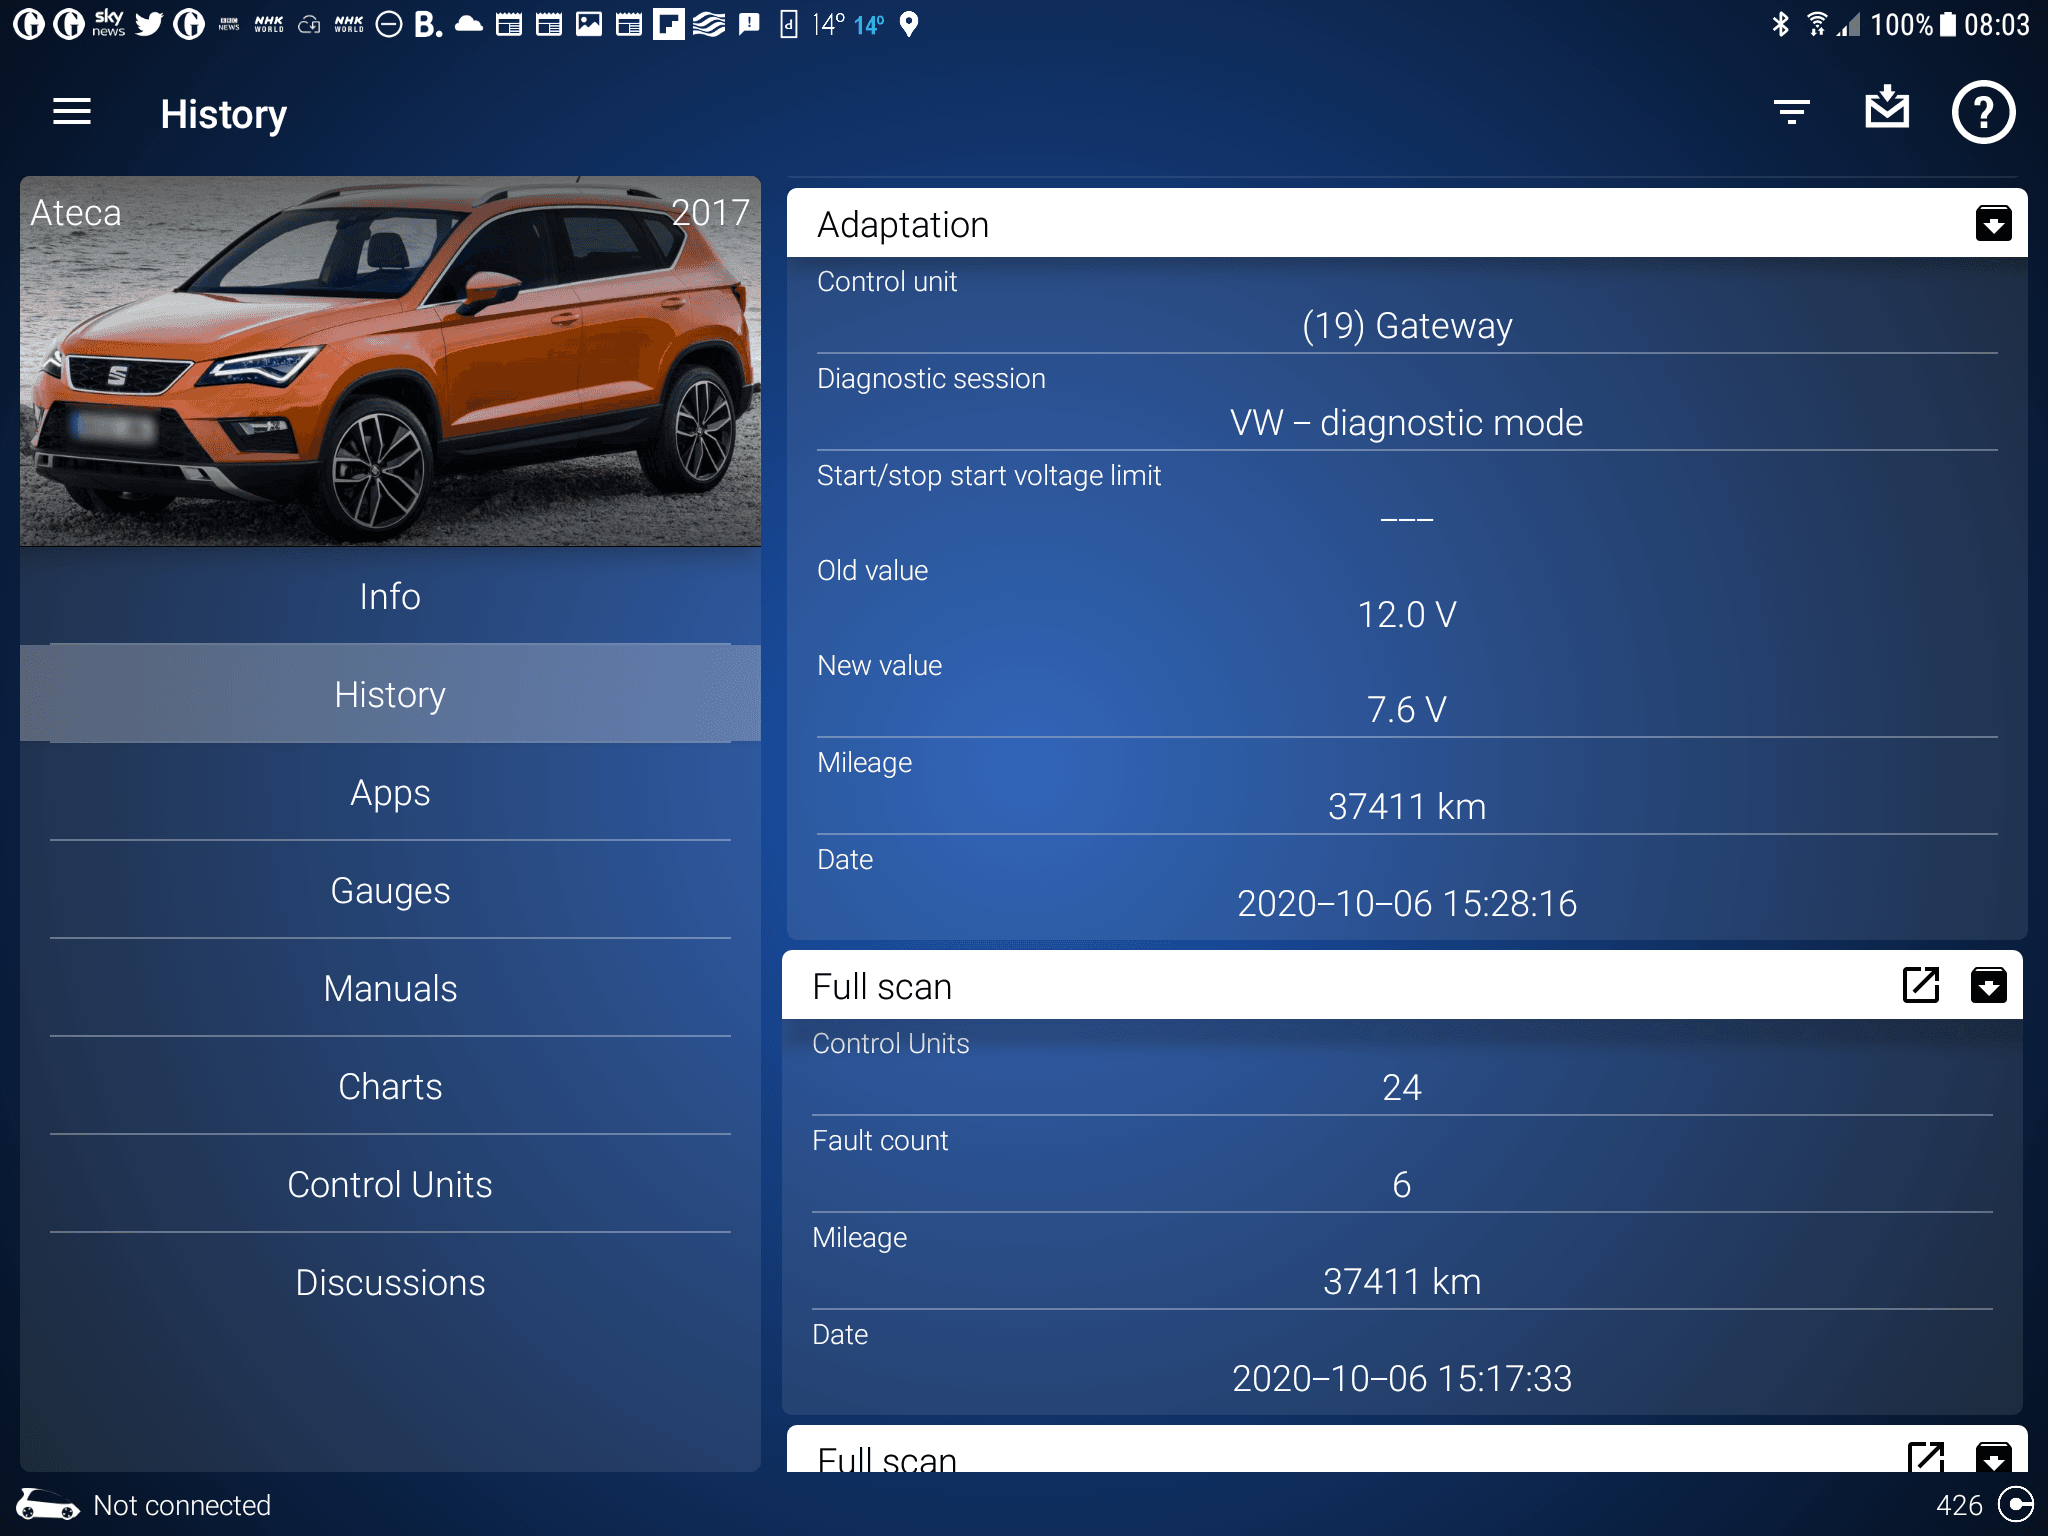Tap the orange Ateca car photo
Screen dimensions: 2048x1536
click(390, 362)
